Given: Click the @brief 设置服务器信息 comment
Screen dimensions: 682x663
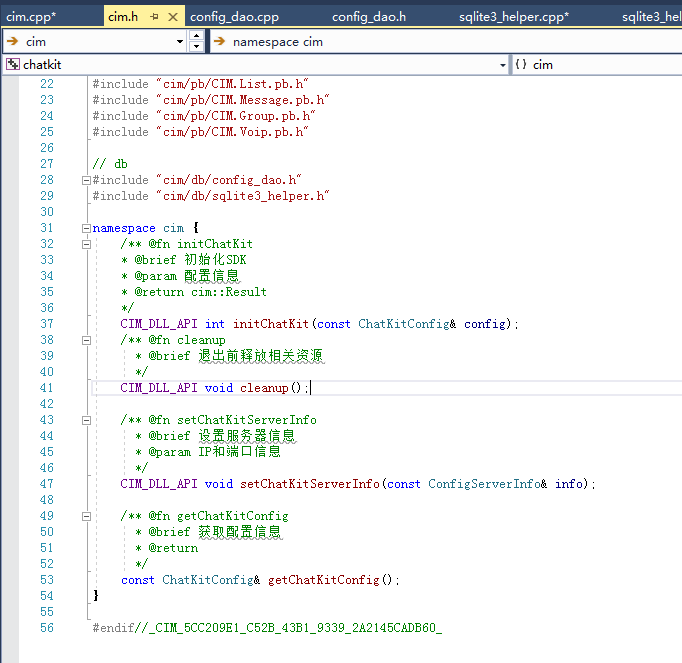Looking at the screenshot, I should tap(215, 436).
